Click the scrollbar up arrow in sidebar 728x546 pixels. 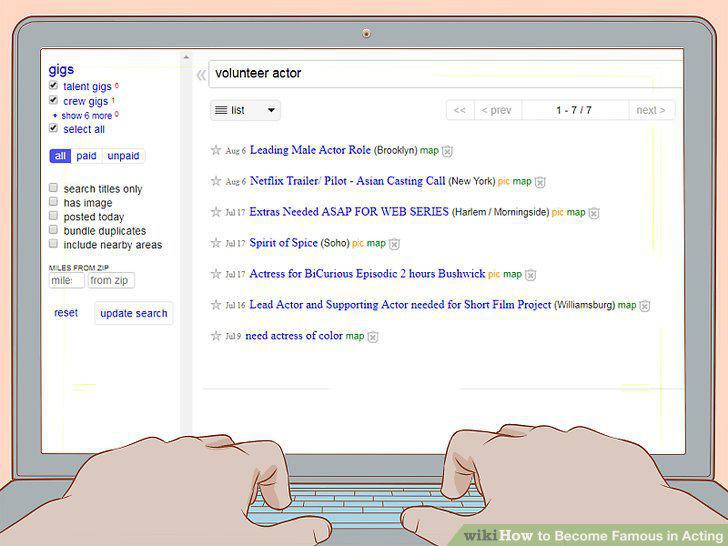tap(186, 57)
